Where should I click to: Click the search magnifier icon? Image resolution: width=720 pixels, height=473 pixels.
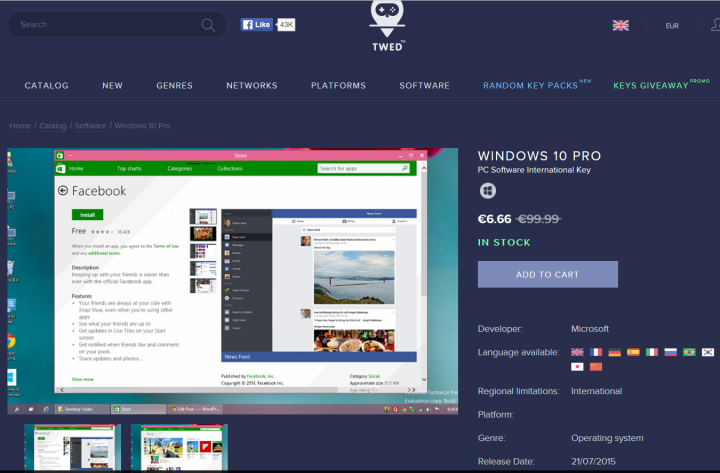(208, 25)
